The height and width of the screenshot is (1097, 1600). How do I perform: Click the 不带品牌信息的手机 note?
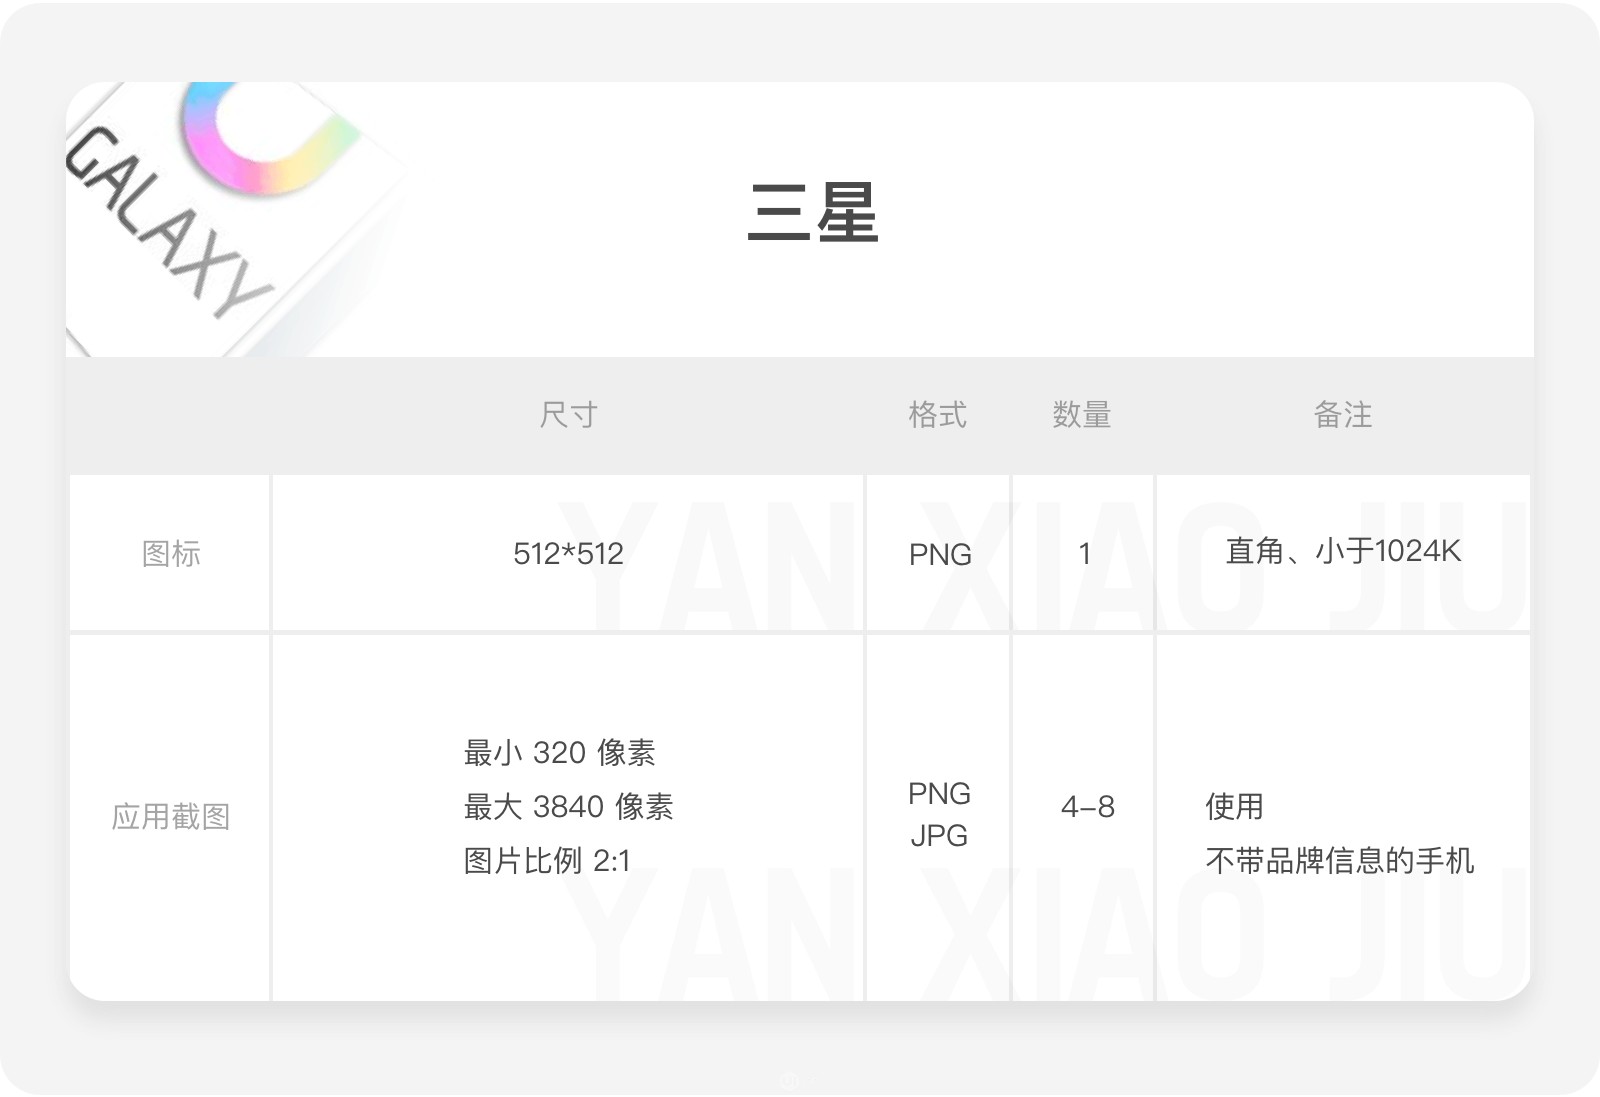coord(1339,860)
